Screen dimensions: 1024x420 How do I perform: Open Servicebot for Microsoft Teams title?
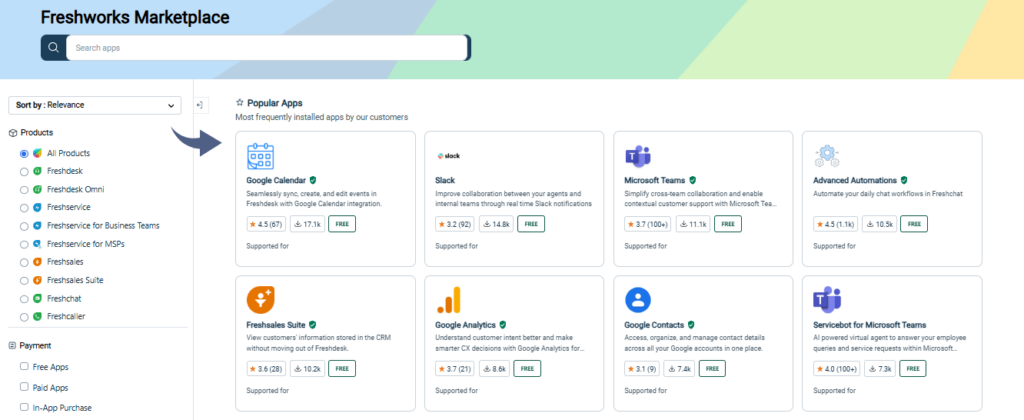click(x=870, y=325)
